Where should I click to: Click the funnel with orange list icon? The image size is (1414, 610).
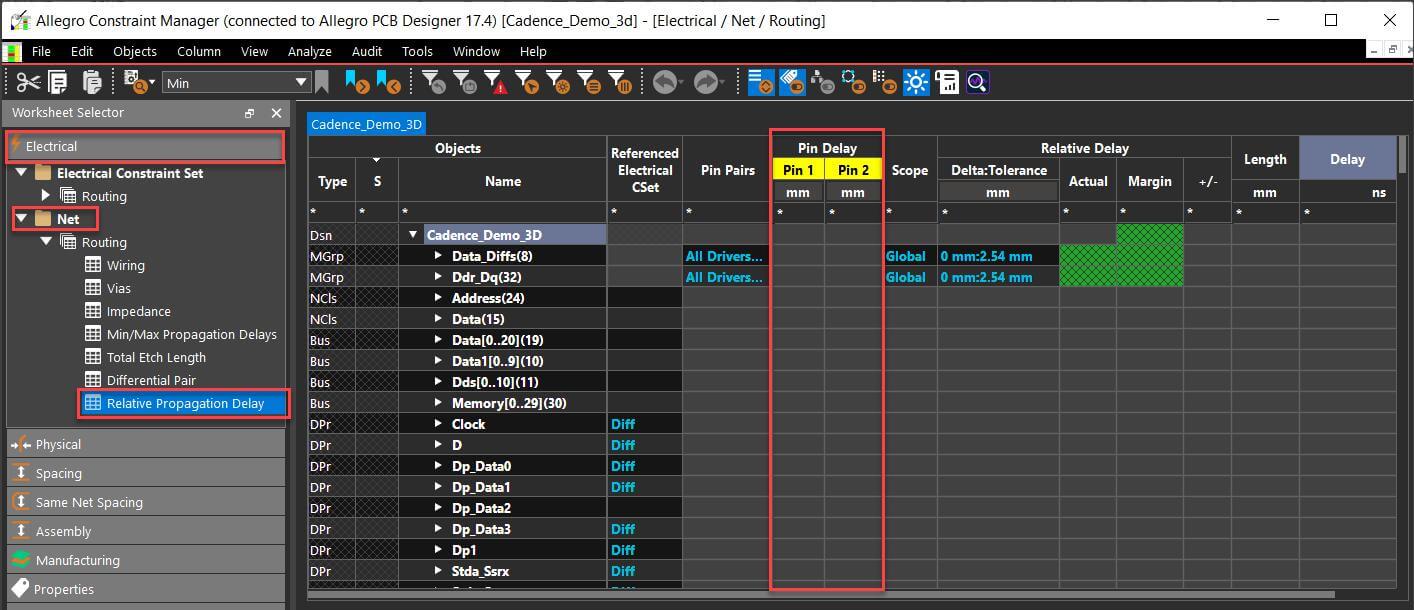click(589, 82)
